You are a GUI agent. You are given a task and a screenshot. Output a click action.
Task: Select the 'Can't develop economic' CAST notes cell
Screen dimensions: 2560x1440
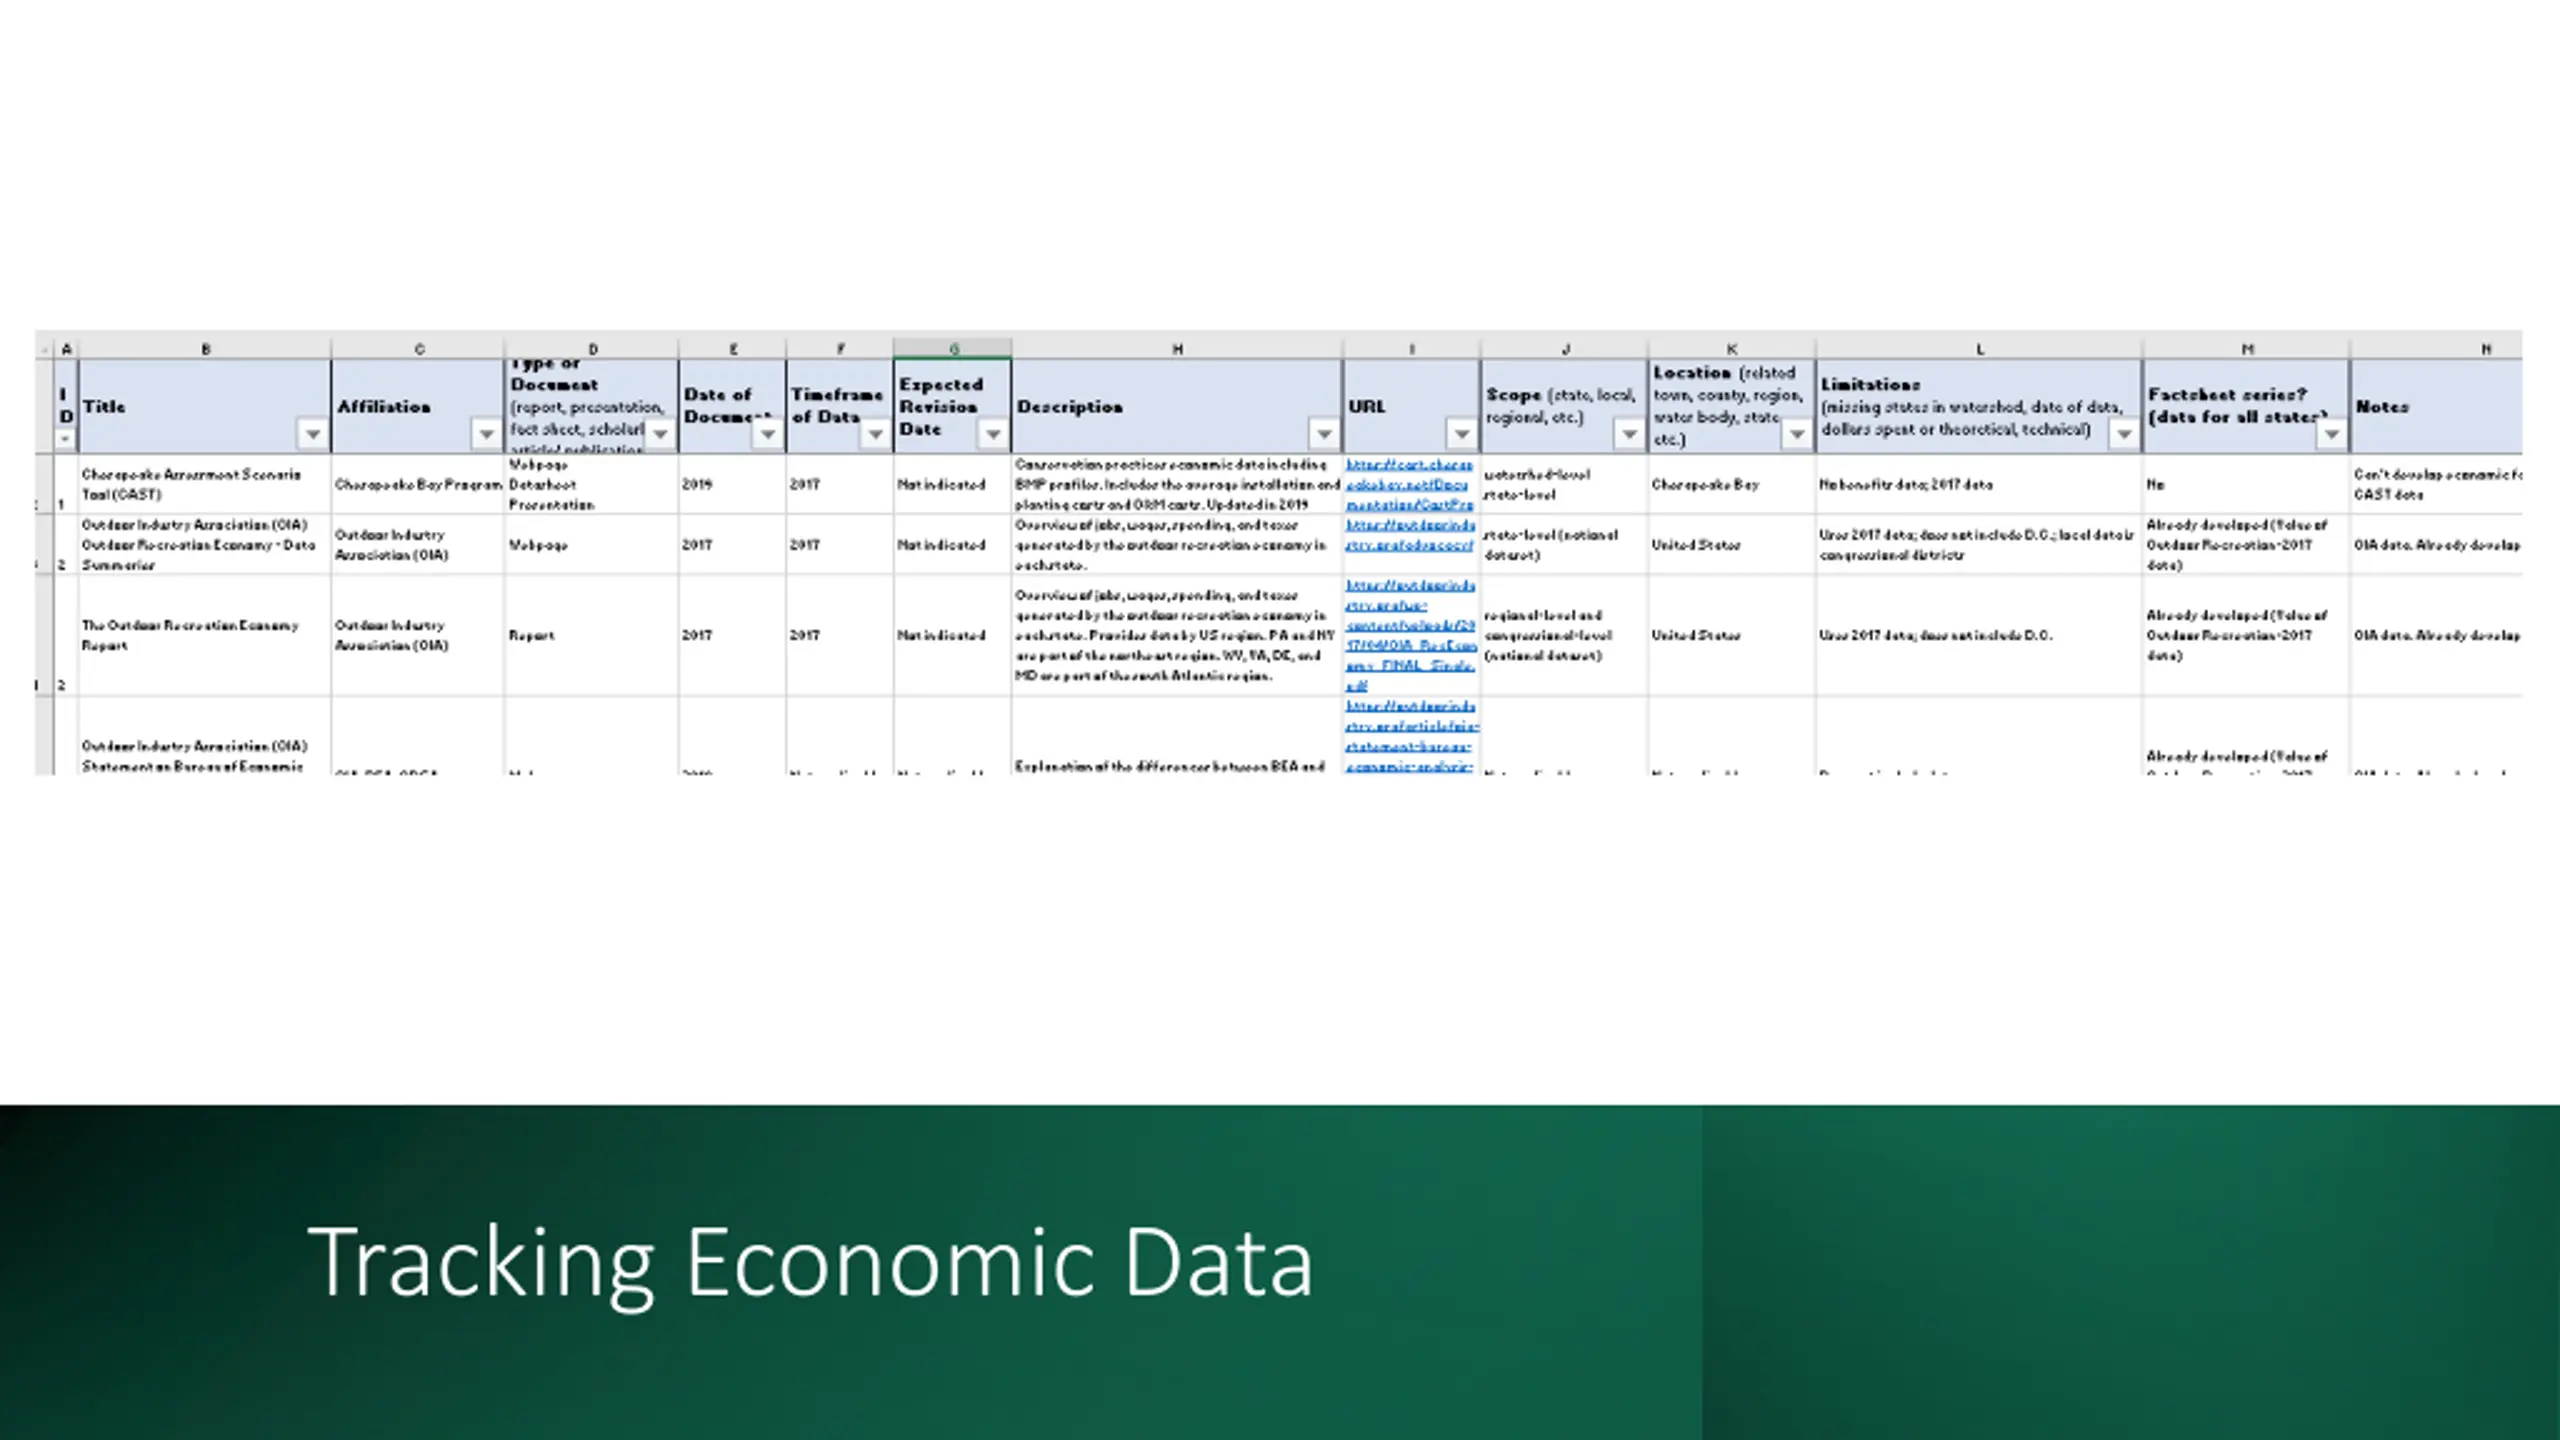2436,484
